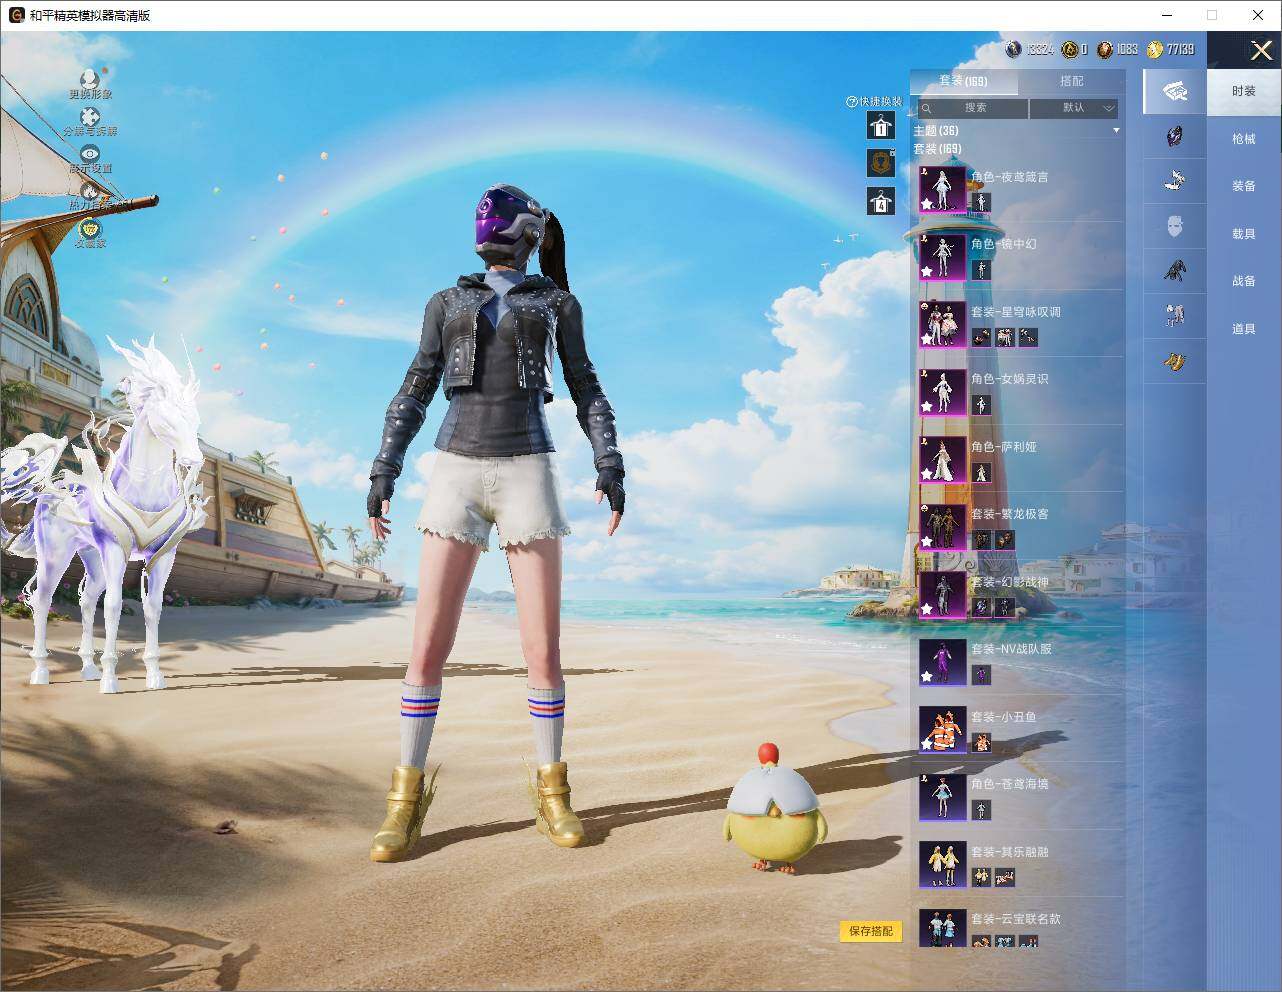
Task: Click the 快捷换装 help label
Action: pyautogui.click(x=874, y=101)
